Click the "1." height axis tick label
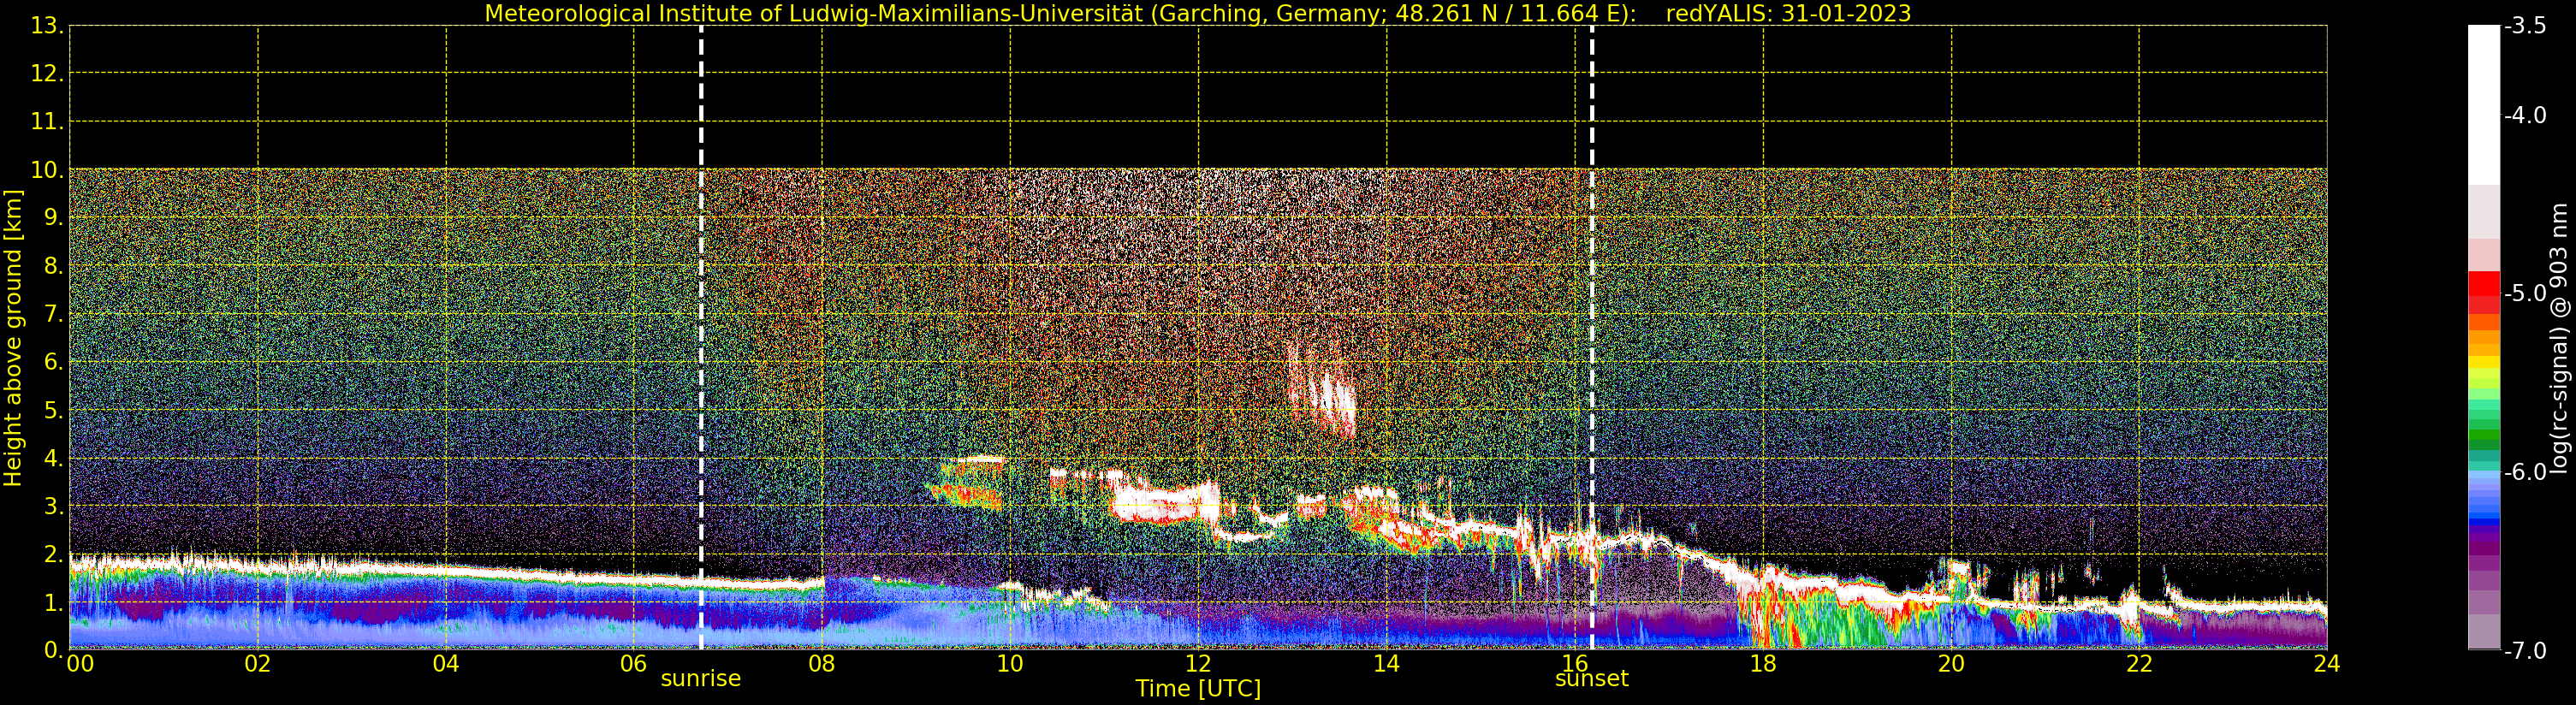This screenshot has height=705, width=2576. click(x=54, y=602)
